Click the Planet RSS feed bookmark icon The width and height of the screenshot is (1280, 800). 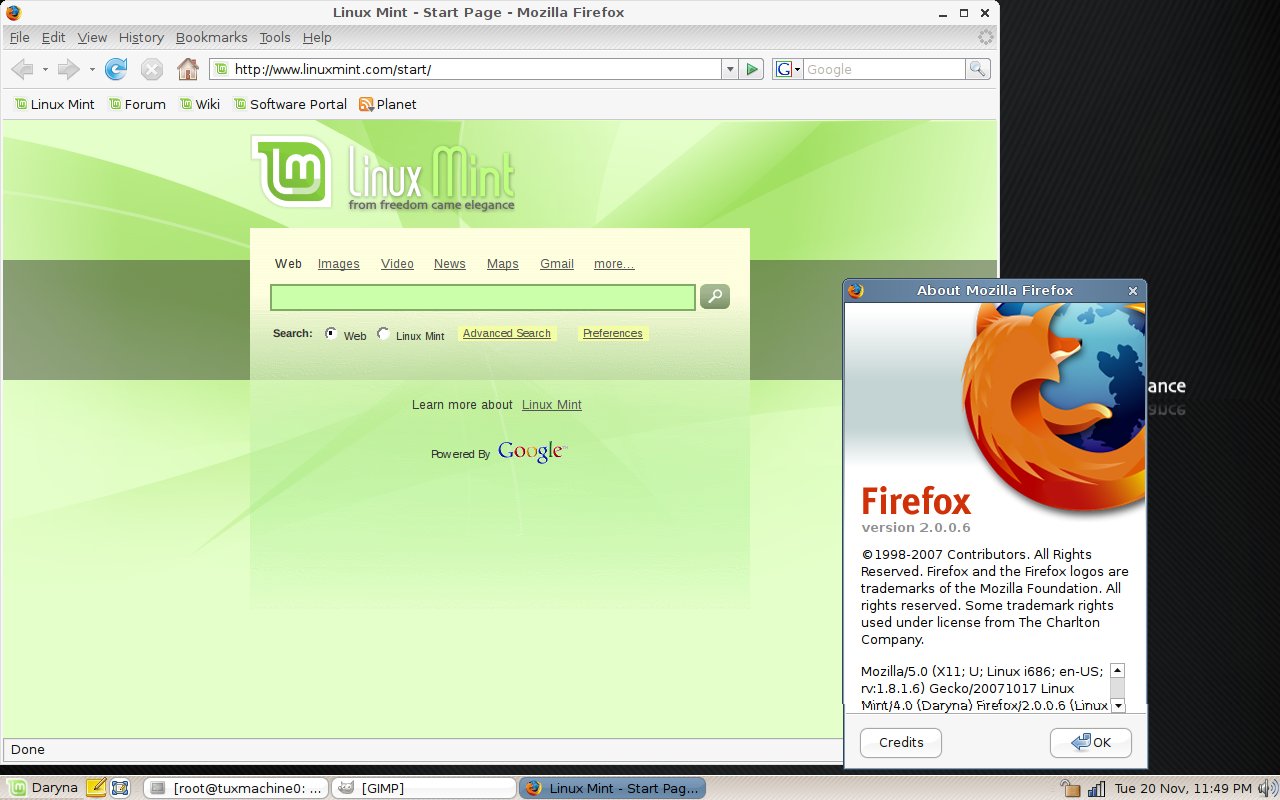(366, 104)
